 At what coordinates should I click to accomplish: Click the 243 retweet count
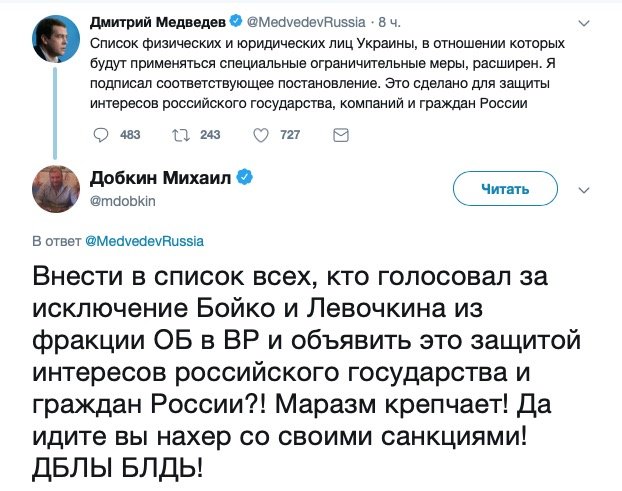pyautogui.click(x=210, y=135)
